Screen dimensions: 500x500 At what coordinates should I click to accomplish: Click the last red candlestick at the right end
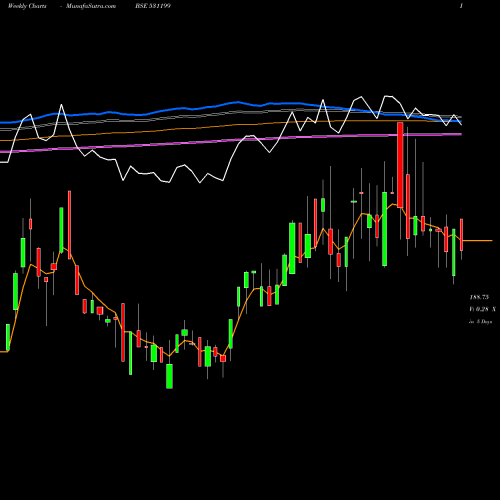(462, 235)
